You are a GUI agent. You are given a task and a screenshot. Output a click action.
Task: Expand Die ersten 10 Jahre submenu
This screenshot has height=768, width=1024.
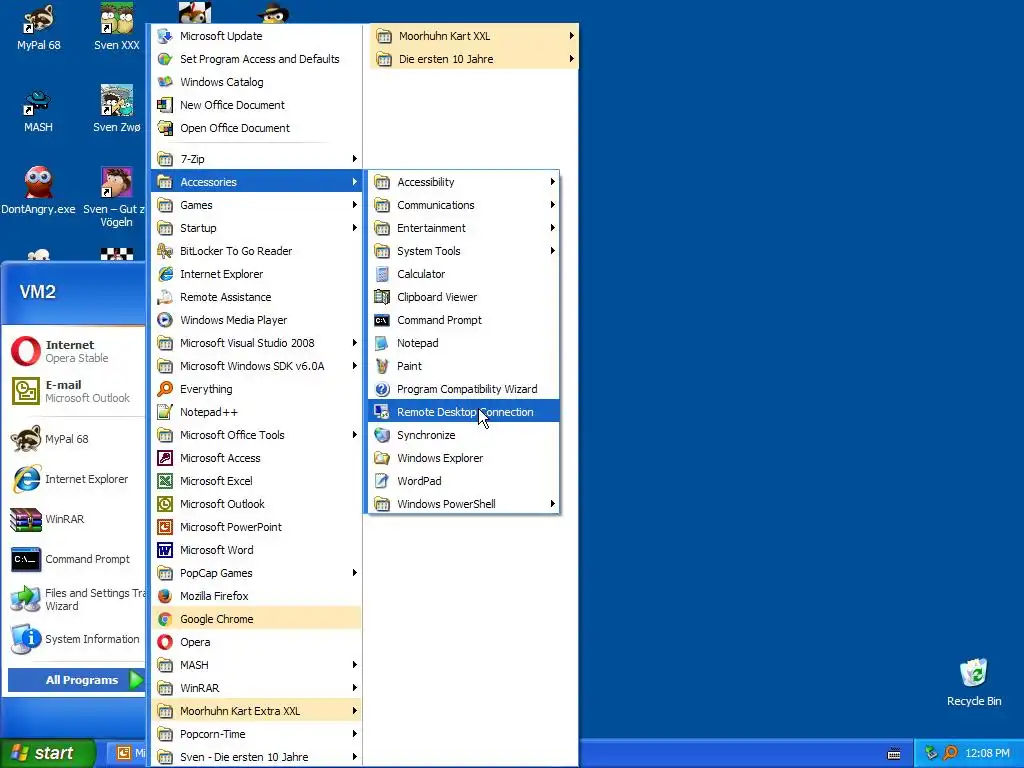point(474,59)
